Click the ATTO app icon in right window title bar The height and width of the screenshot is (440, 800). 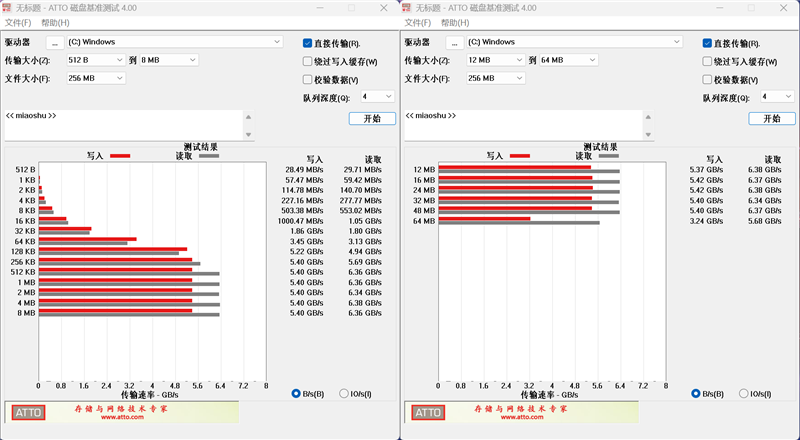point(407,8)
